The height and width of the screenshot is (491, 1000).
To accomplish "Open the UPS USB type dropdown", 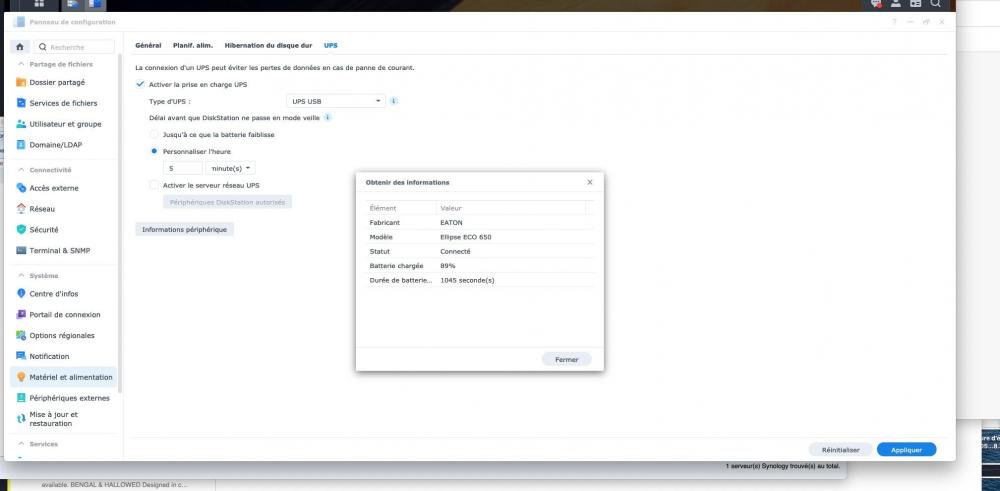I will [x=335, y=101].
